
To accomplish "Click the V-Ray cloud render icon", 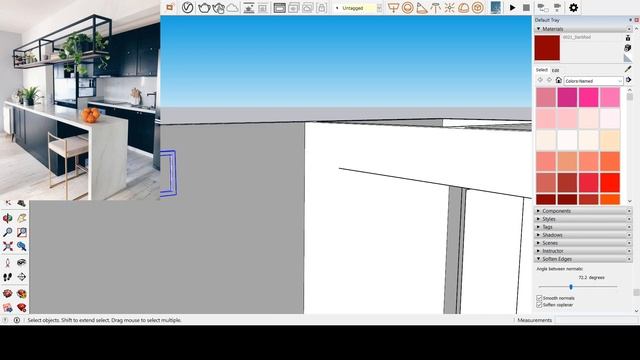I will (x=232, y=8).
